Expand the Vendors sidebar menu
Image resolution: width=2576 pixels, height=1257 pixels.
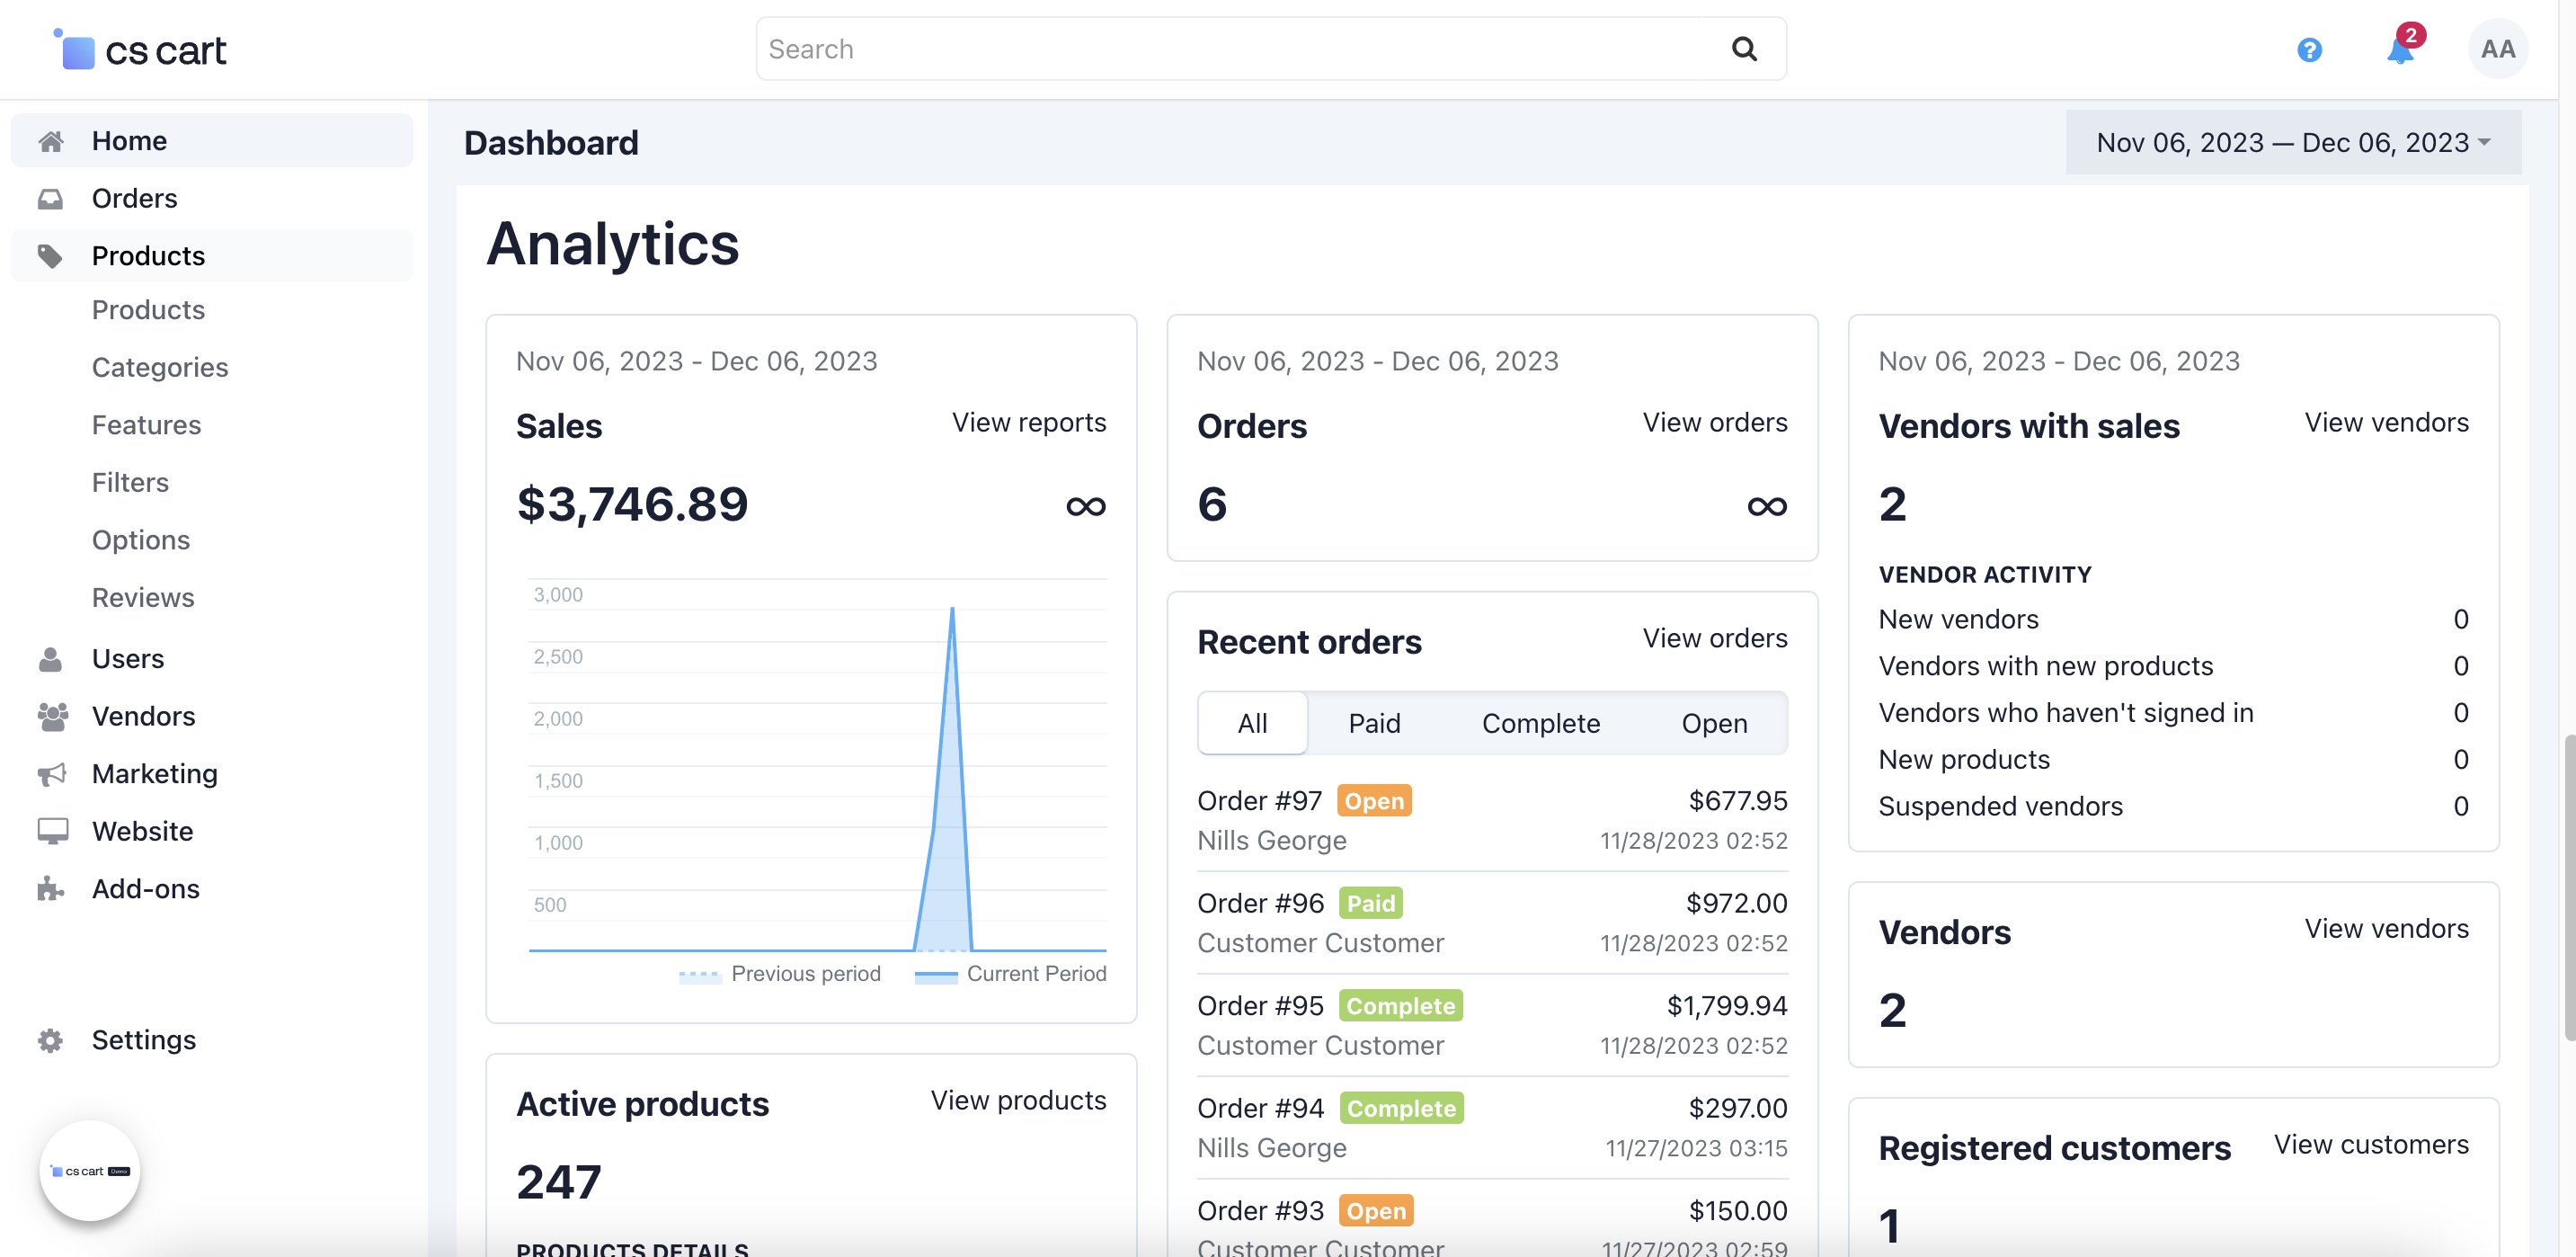pos(143,716)
